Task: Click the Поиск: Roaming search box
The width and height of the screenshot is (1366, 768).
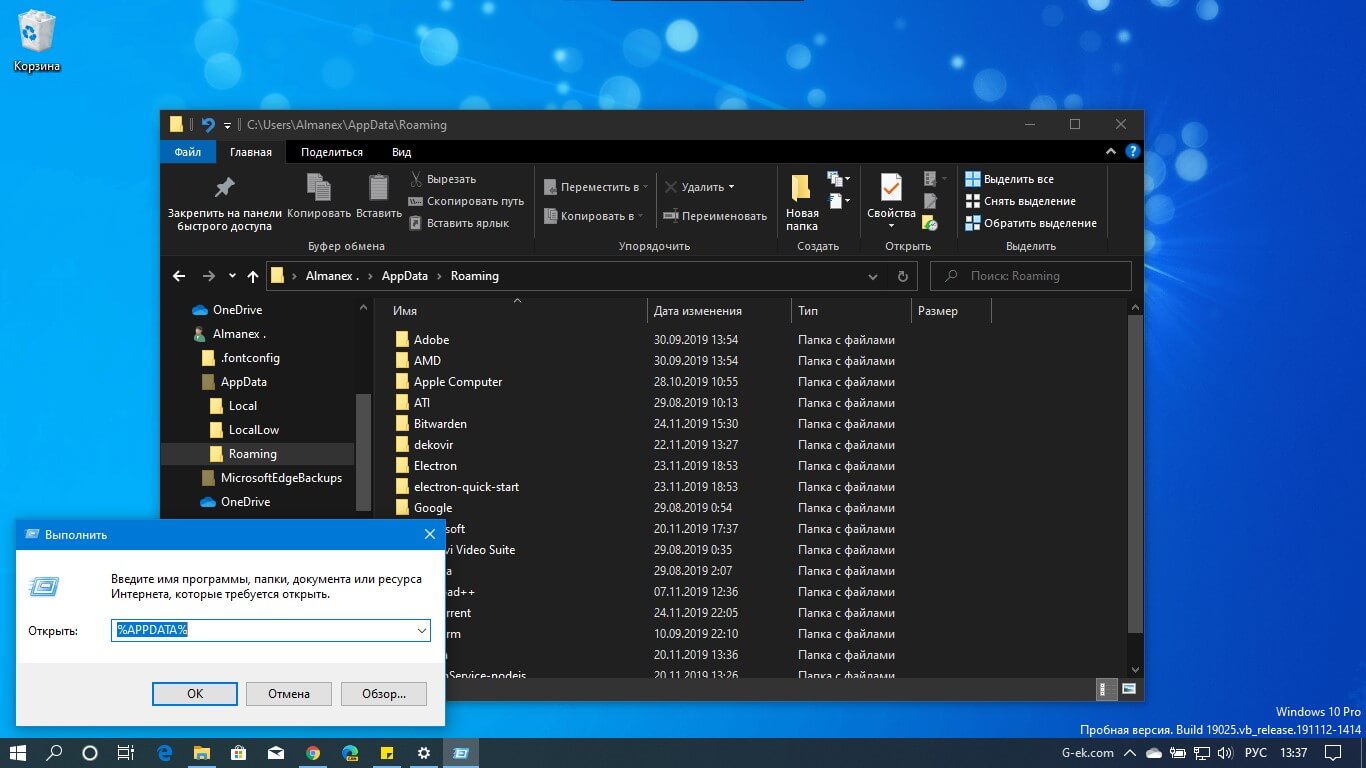Action: (x=1031, y=276)
